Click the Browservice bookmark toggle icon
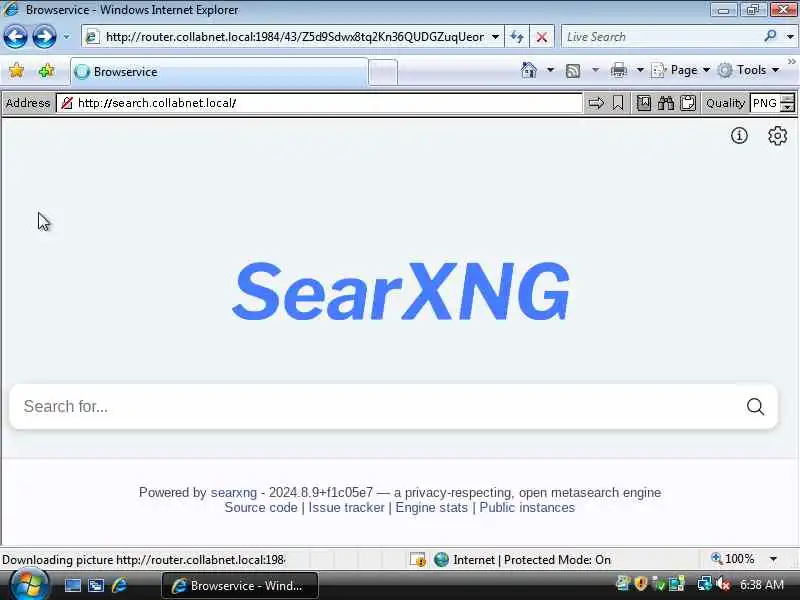 (x=618, y=103)
